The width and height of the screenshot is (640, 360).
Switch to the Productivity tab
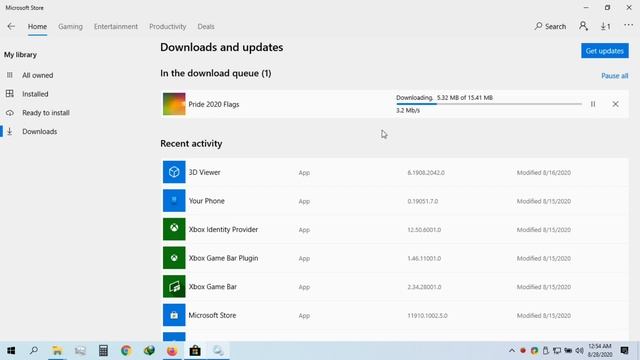(167, 27)
